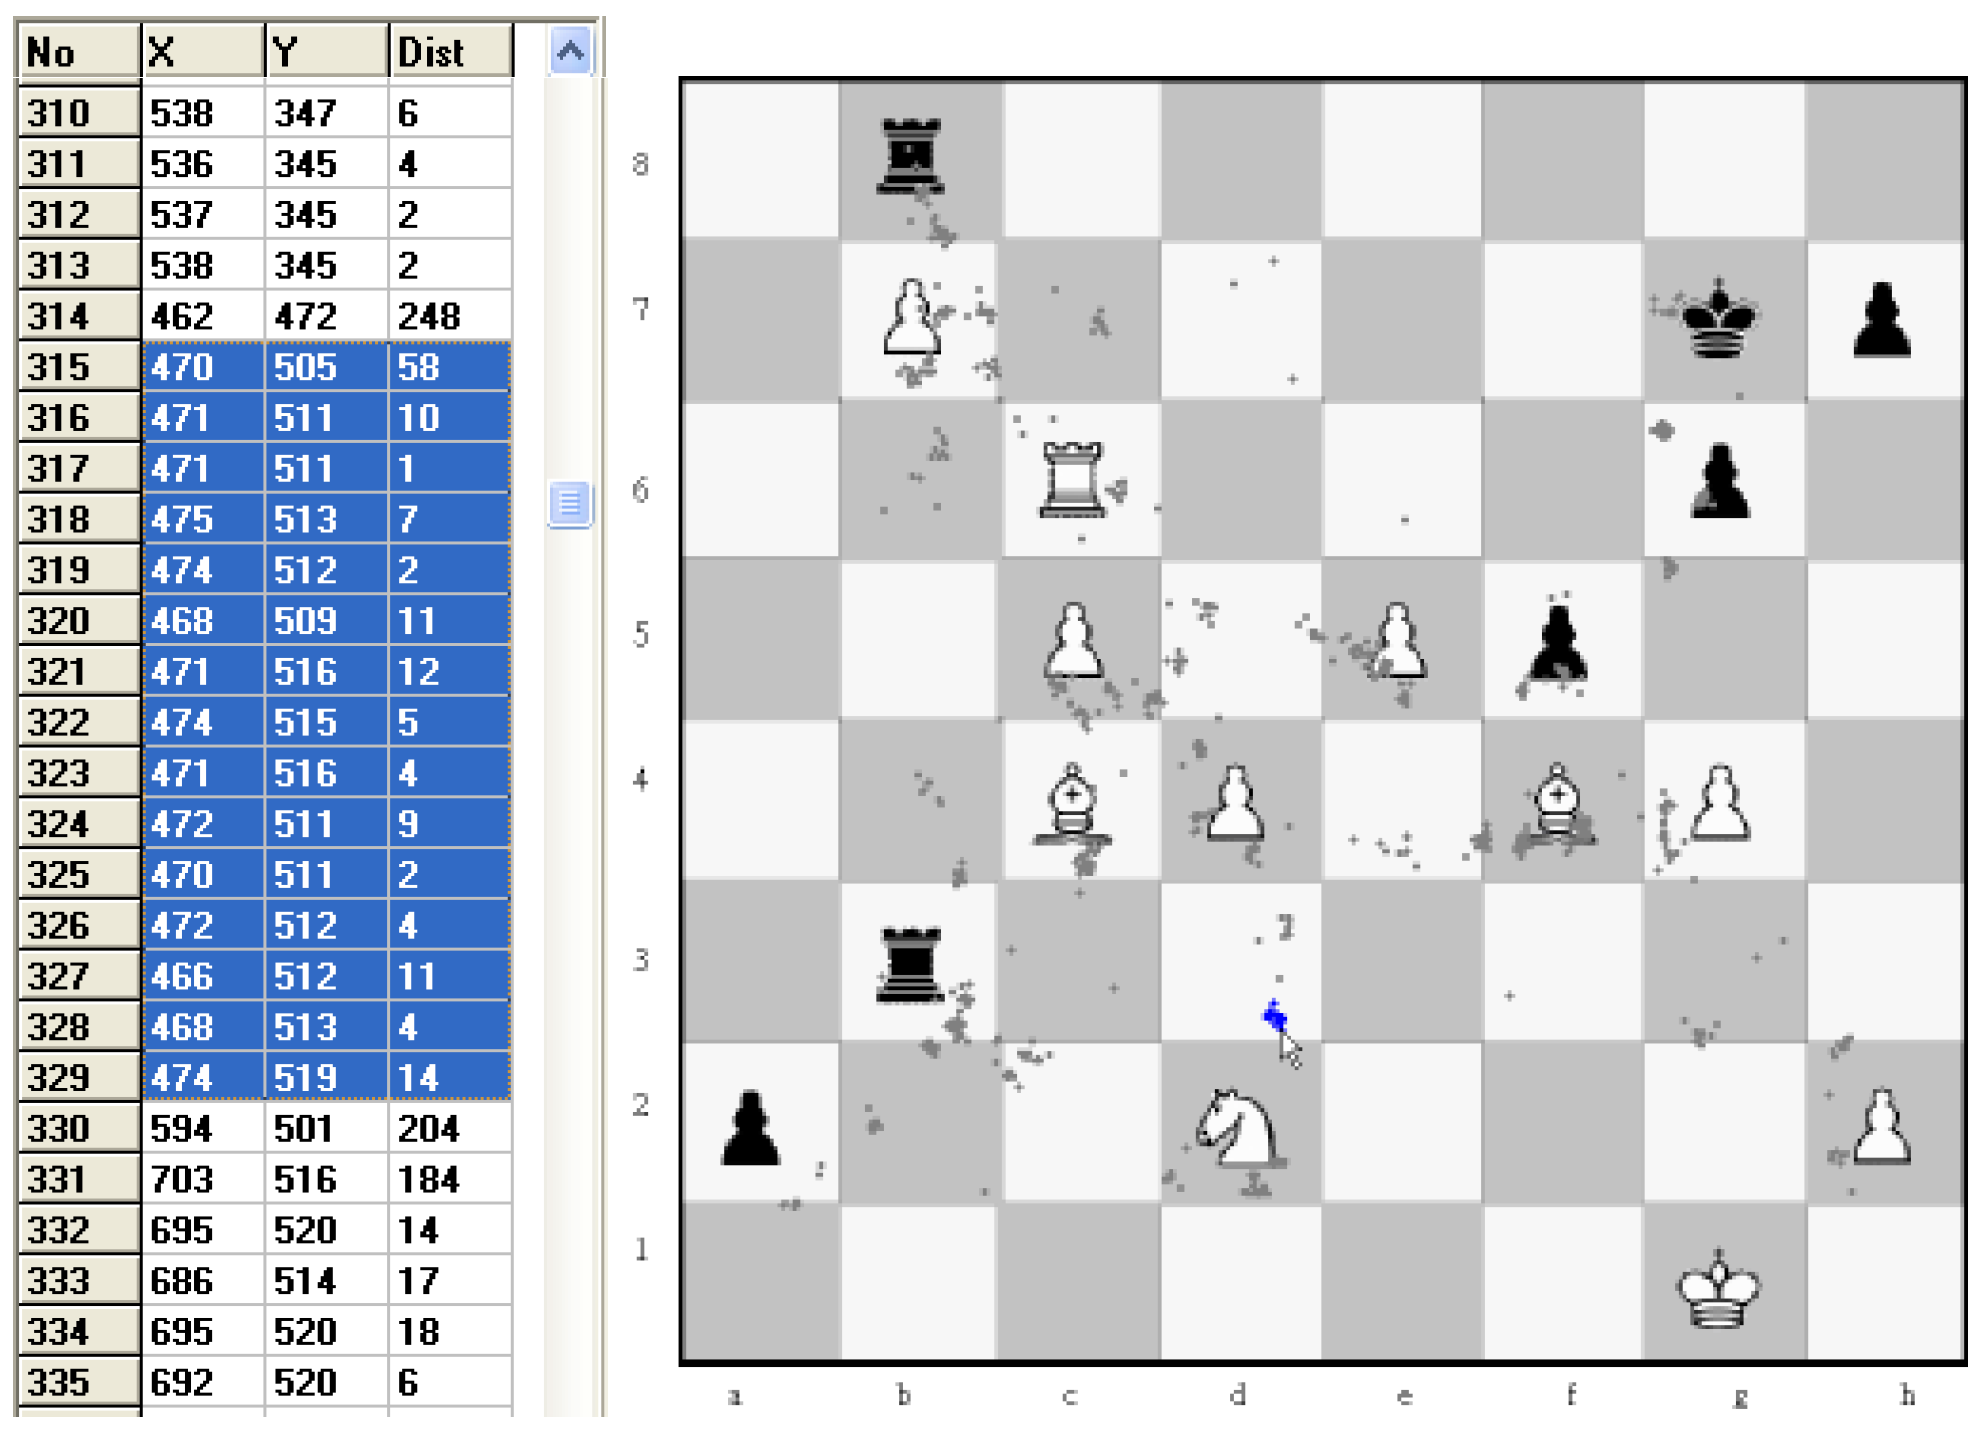Click the Dist column header

tap(450, 52)
